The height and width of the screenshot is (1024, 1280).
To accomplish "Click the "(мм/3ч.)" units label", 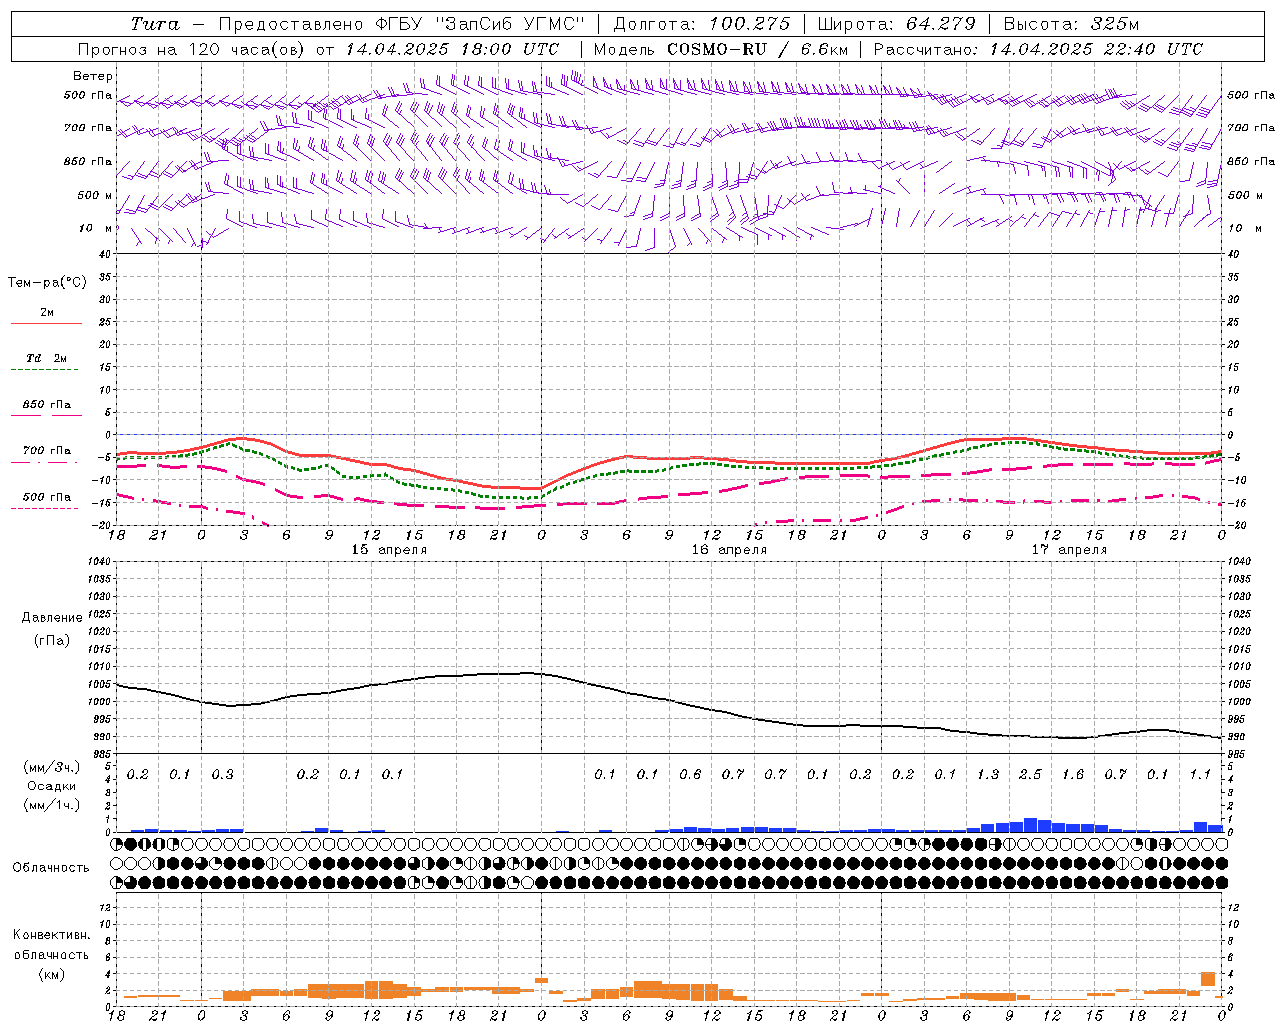I will [x=51, y=767].
